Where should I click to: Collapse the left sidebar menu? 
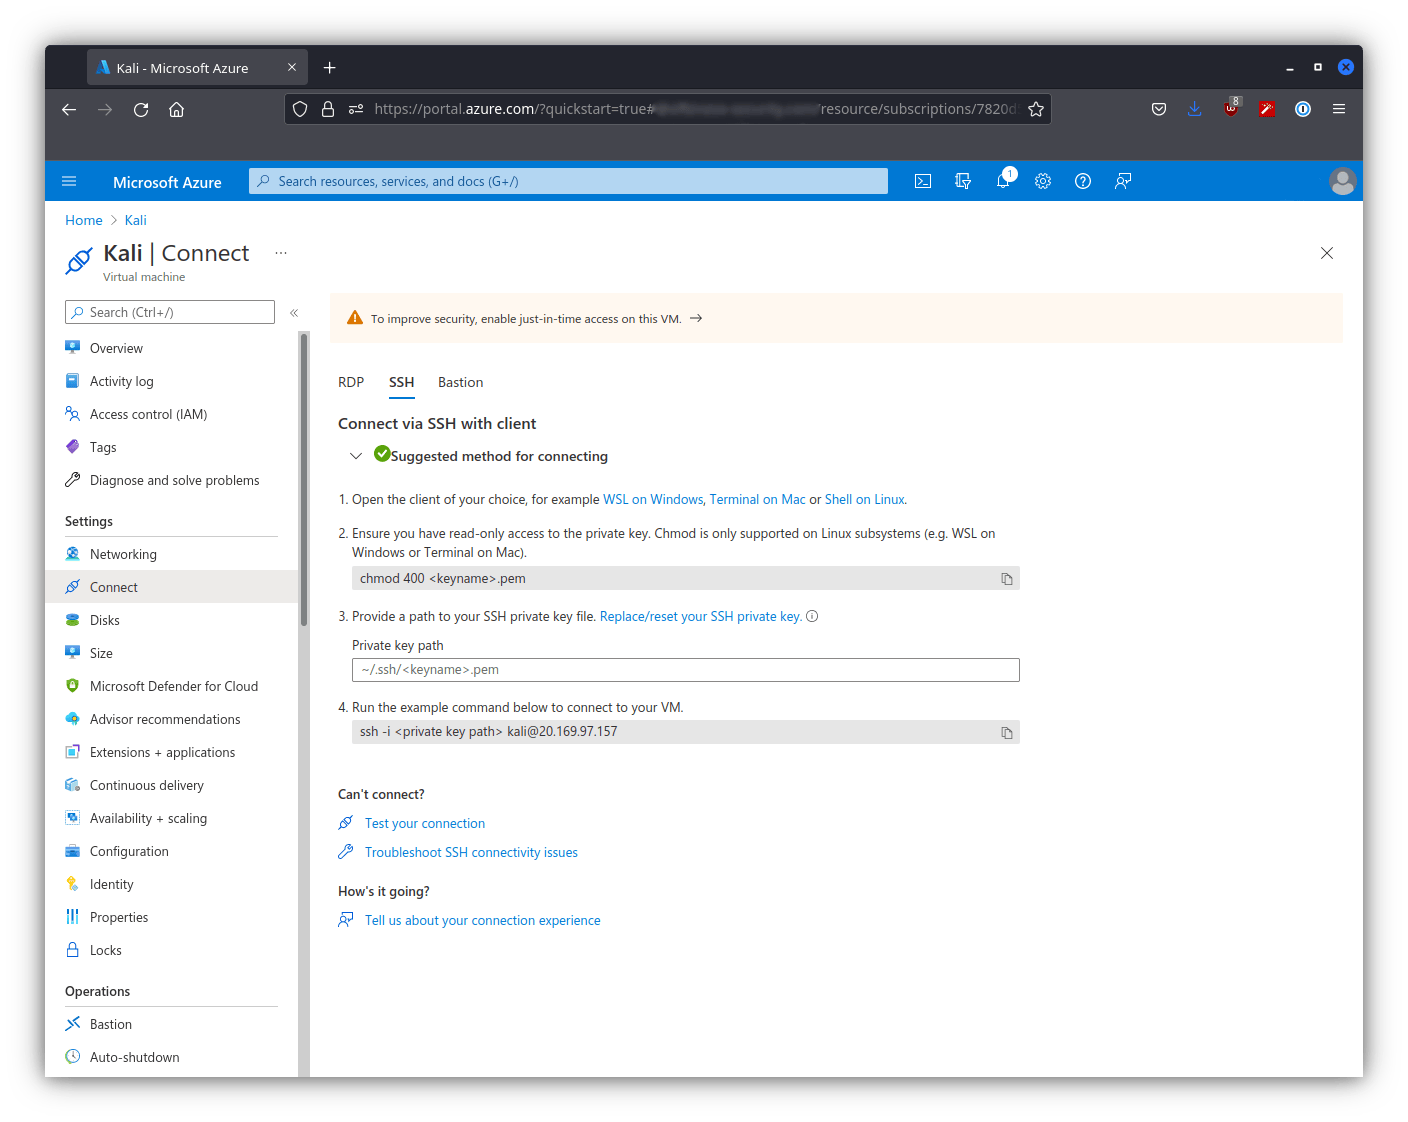(294, 313)
